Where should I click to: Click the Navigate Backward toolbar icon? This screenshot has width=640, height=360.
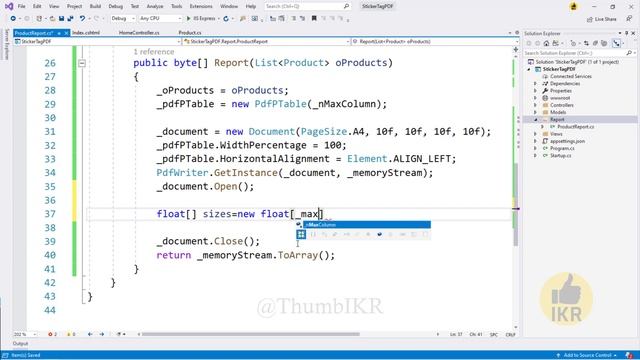tap(13, 19)
